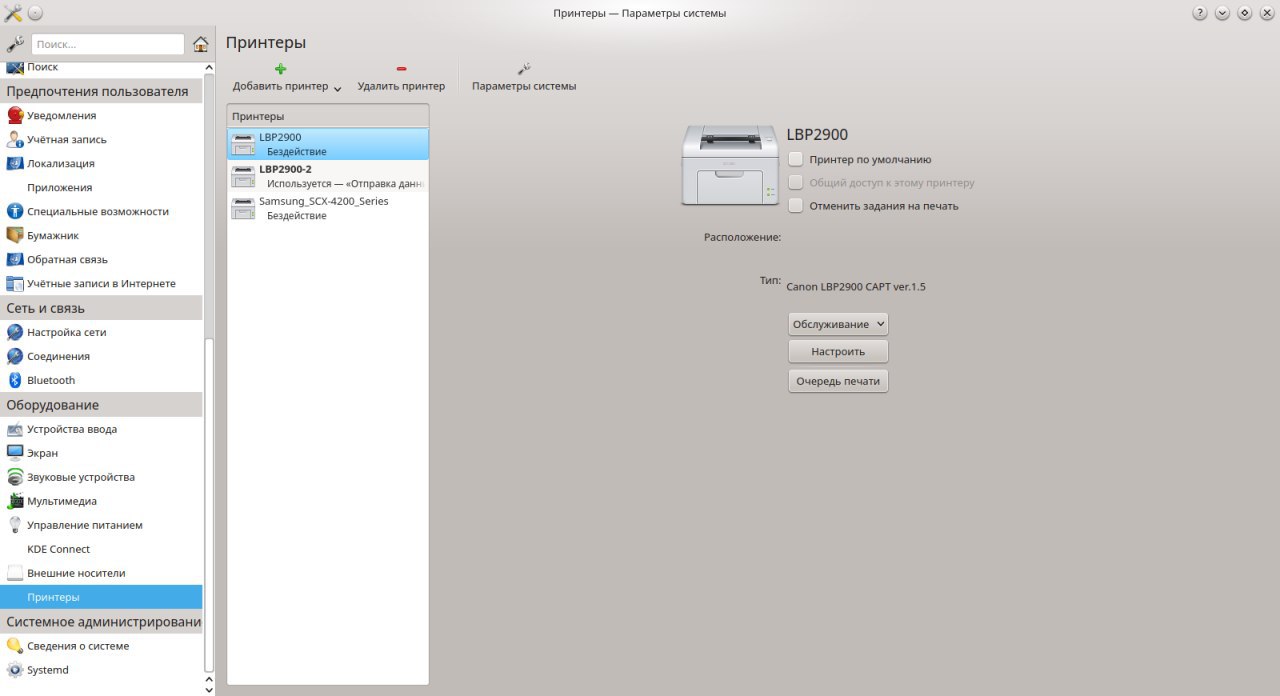Click the Управление питанием lightbulb icon
The width and height of the screenshot is (1280, 696).
point(15,525)
